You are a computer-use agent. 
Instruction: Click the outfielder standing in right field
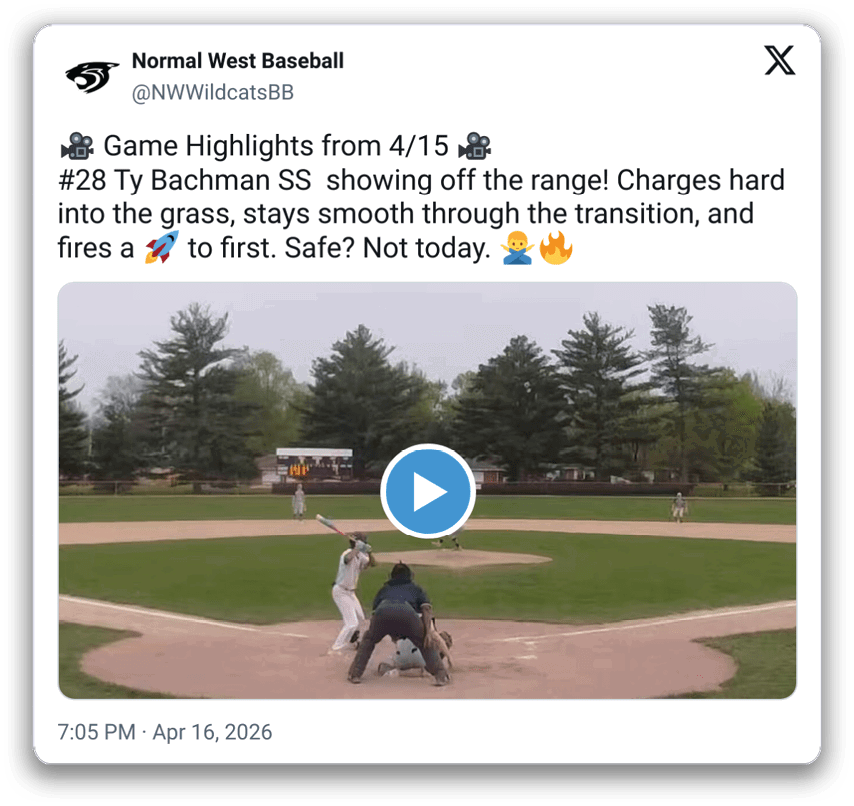point(679,506)
